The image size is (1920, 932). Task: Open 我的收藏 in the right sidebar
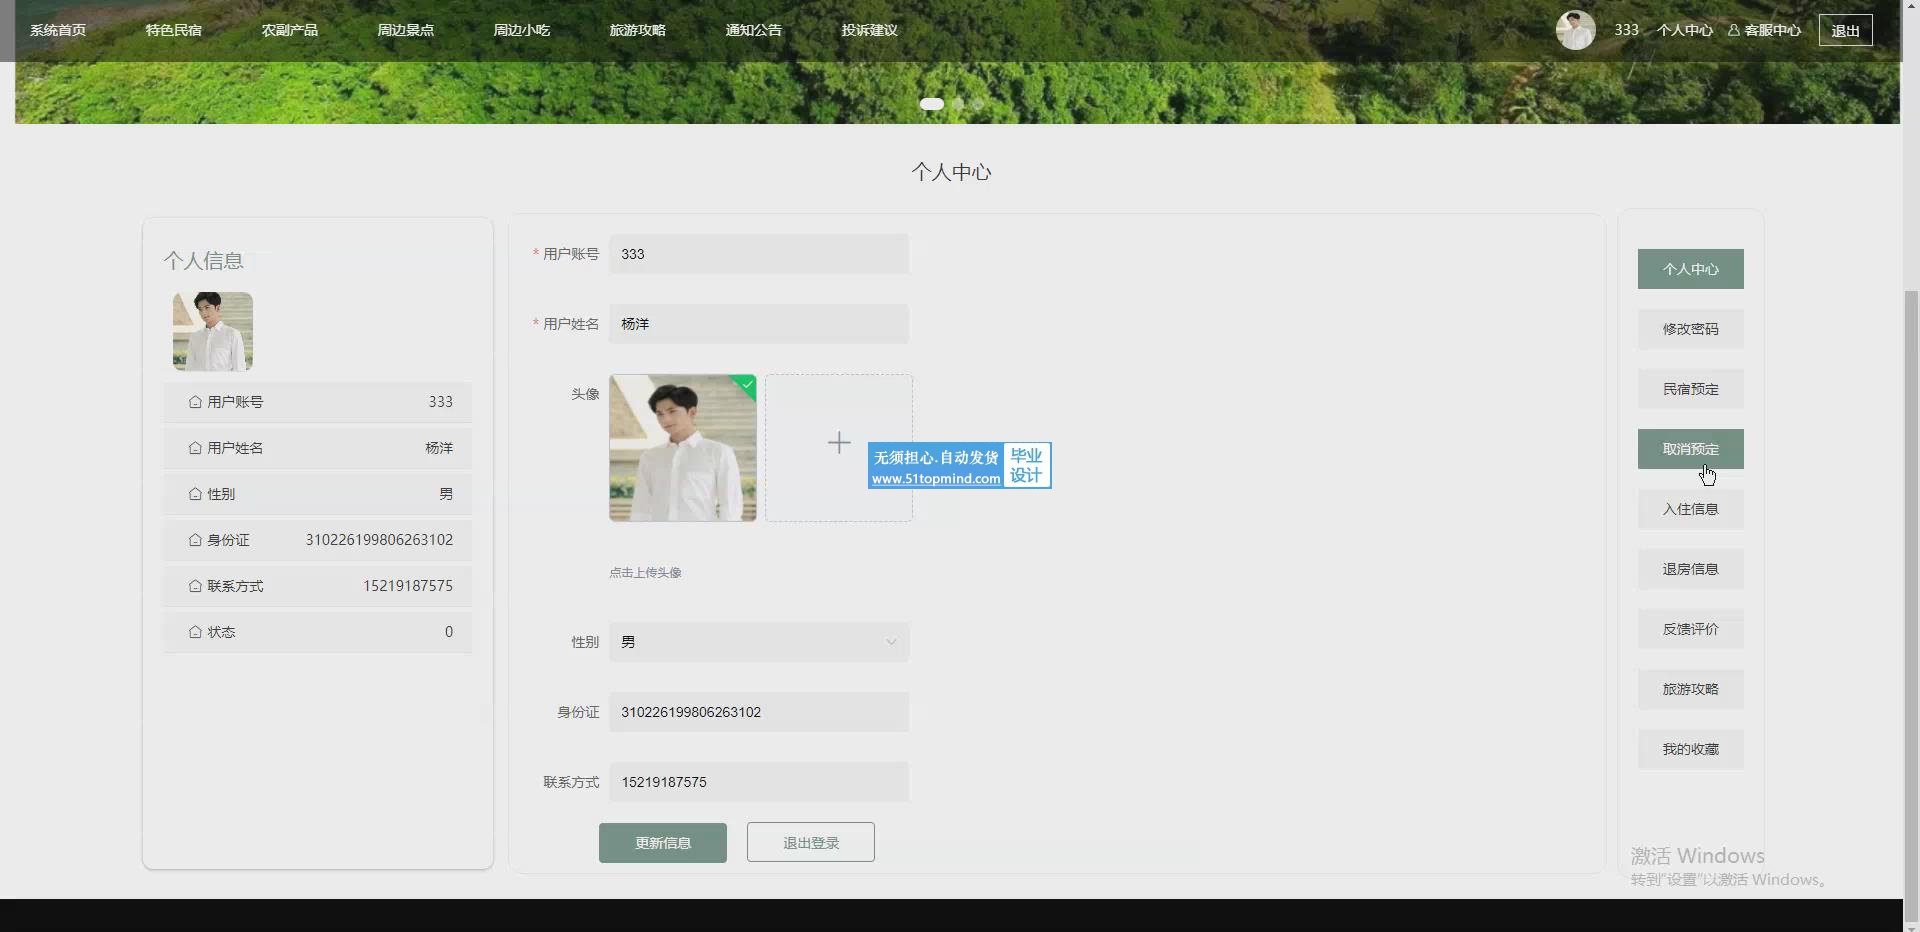tap(1691, 749)
